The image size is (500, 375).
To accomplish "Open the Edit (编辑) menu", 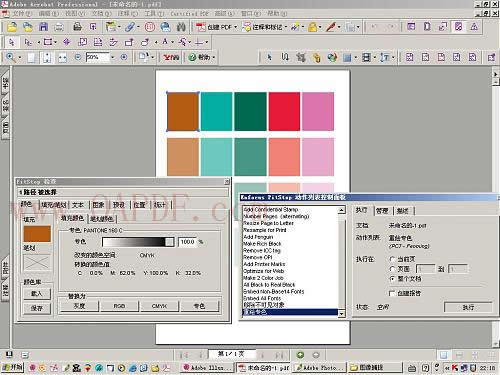I will (x=49, y=14).
